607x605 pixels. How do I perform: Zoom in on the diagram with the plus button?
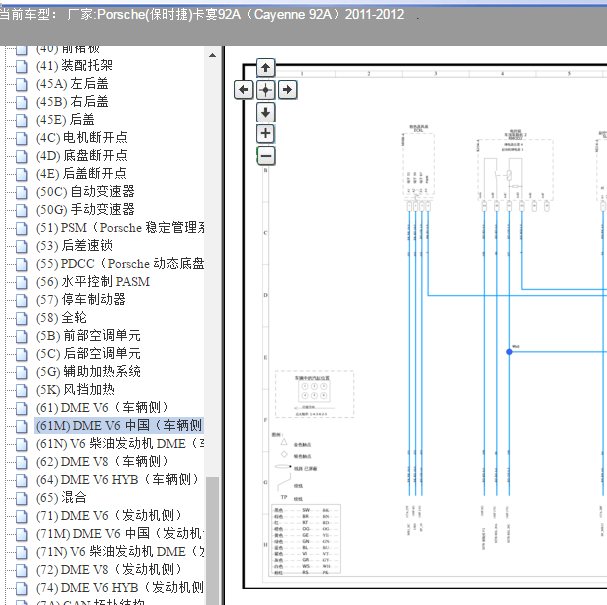click(x=266, y=134)
